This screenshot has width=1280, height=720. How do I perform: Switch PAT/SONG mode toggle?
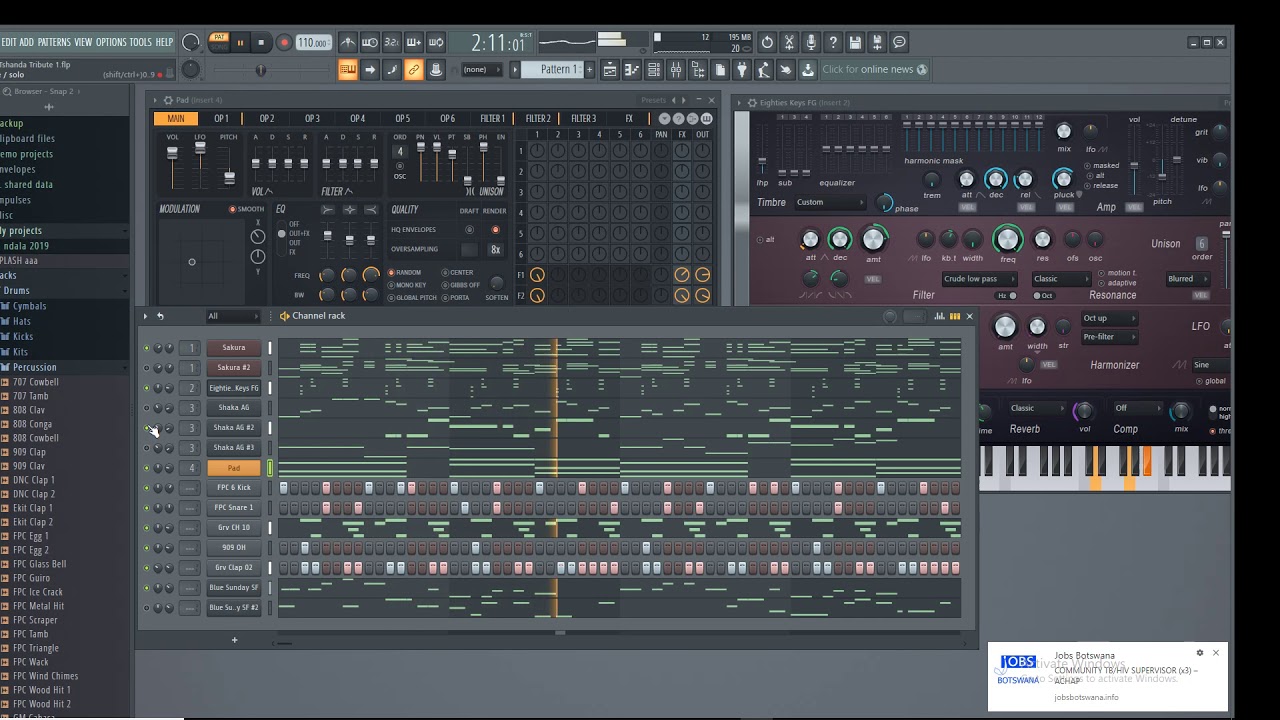coord(219,42)
